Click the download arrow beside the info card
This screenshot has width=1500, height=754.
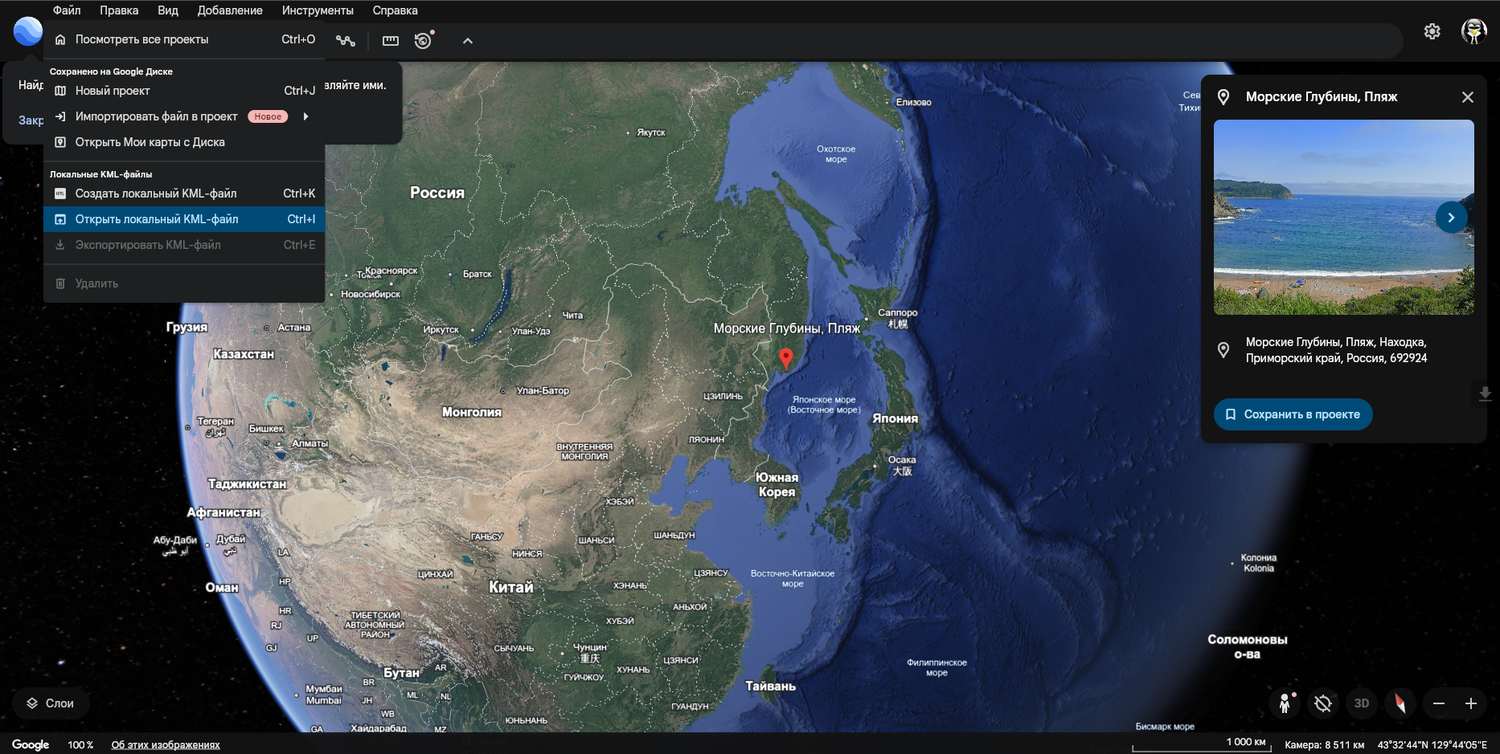(1485, 394)
